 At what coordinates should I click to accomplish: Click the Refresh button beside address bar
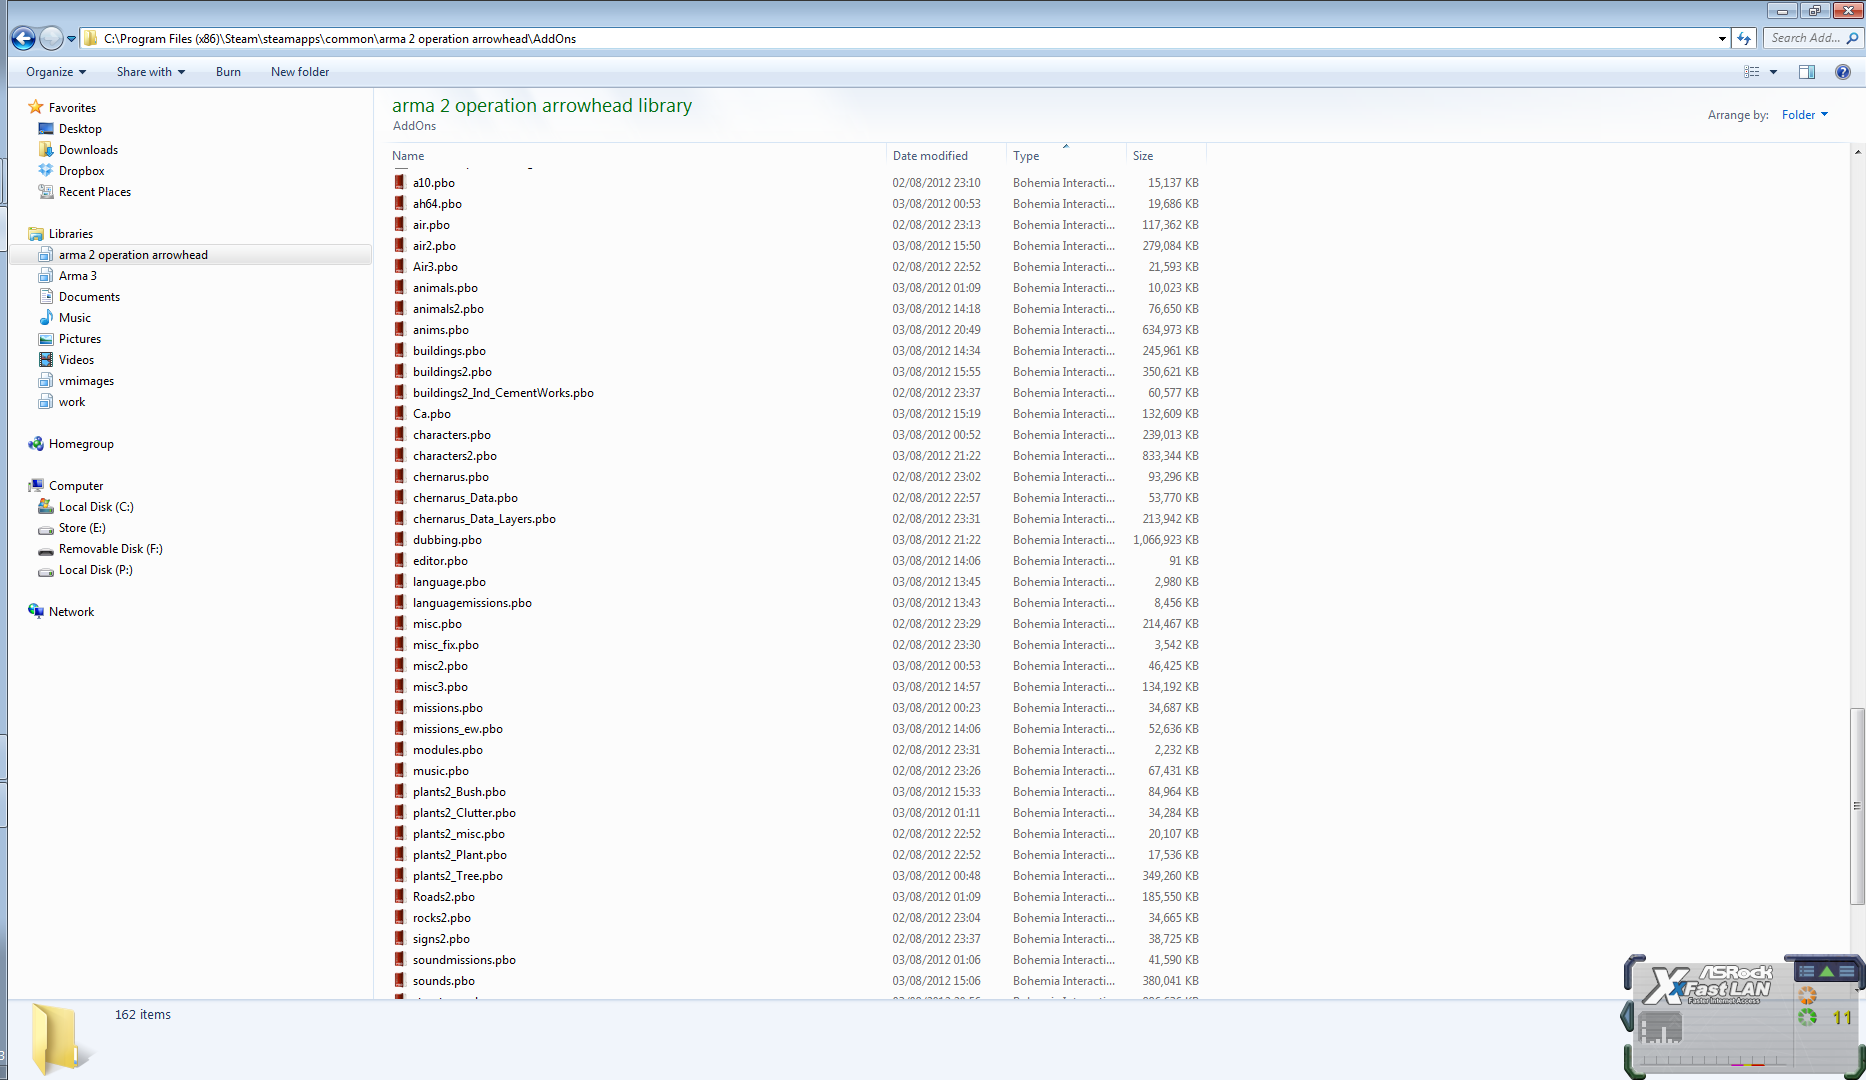(x=1744, y=39)
